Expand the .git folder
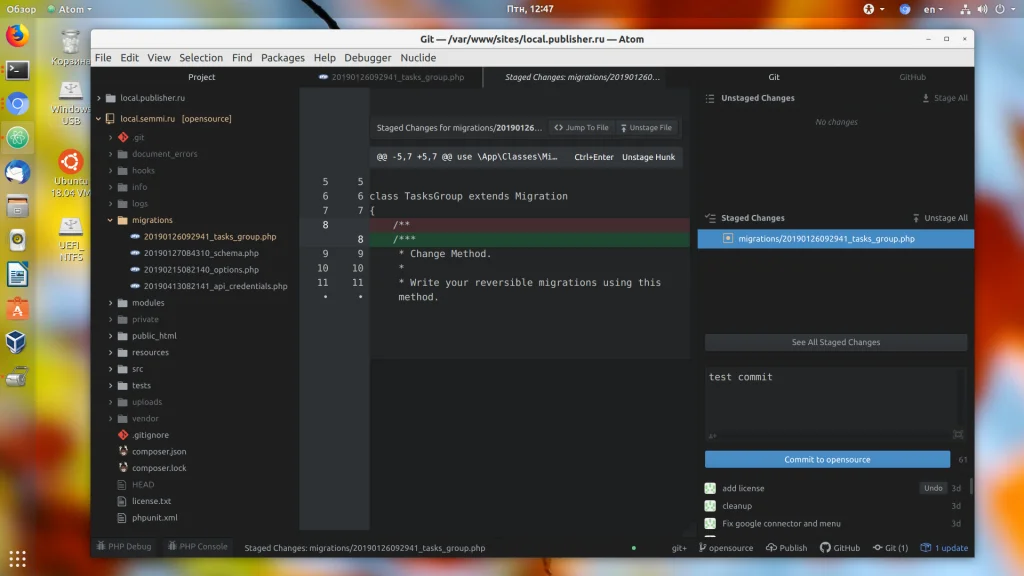Image resolution: width=1024 pixels, height=576 pixels. point(110,137)
